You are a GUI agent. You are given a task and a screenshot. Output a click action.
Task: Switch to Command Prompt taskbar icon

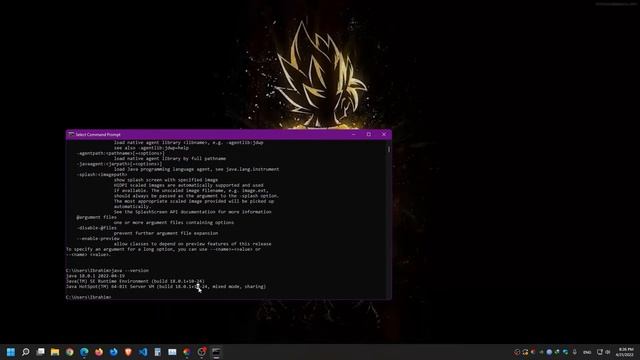click(x=216, y=352)
